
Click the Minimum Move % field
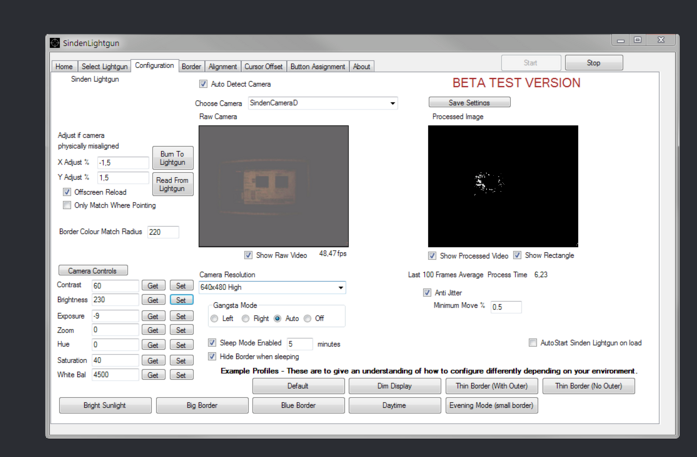506,307
